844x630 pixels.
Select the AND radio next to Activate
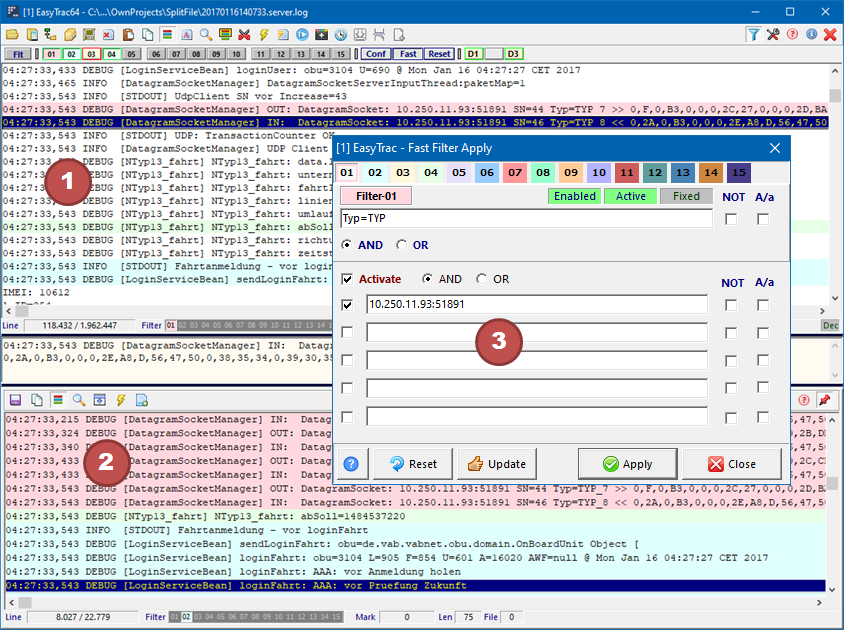(427, 279)
